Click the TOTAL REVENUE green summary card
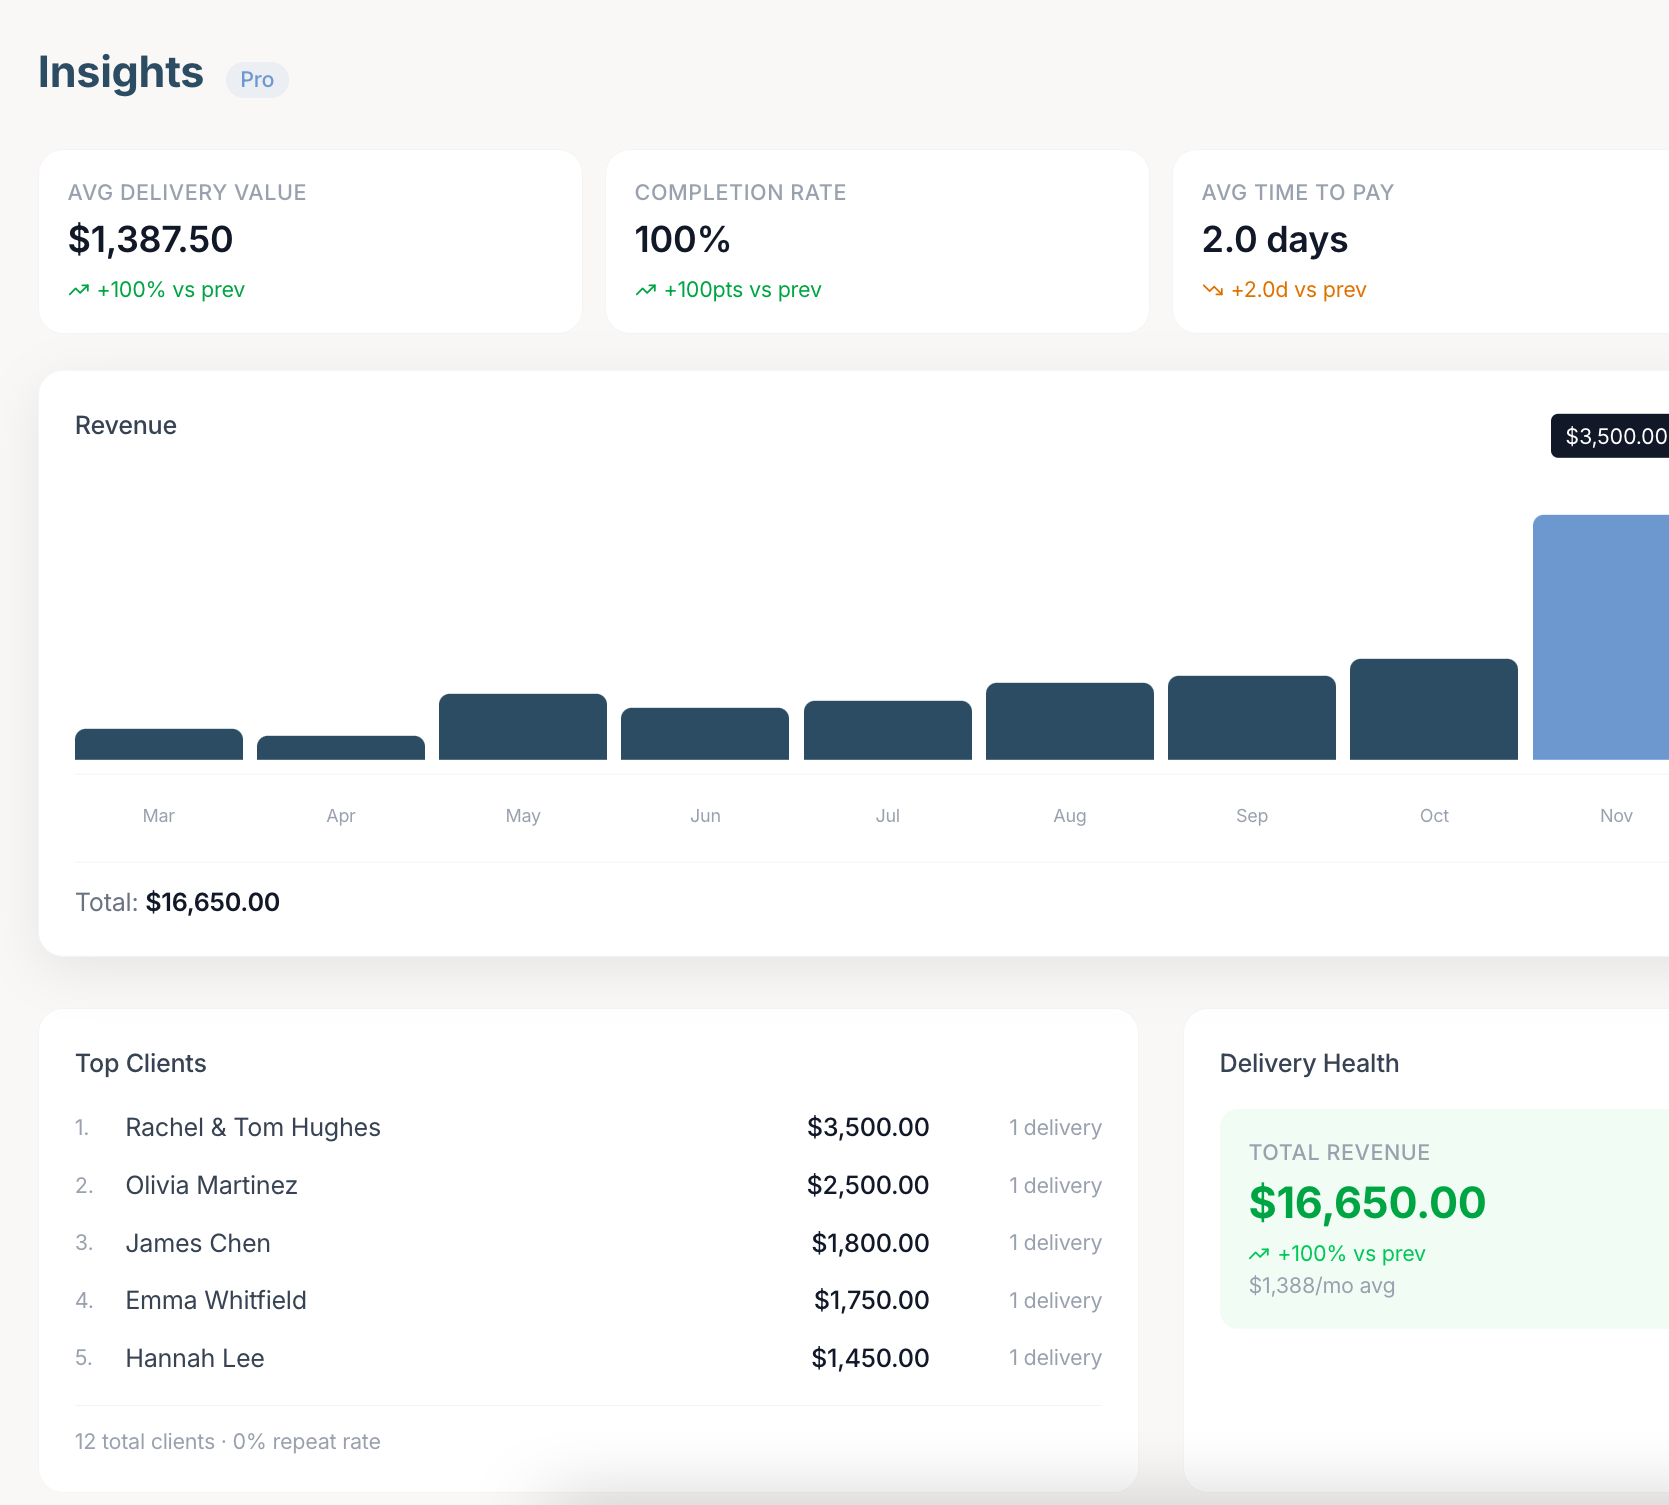This screenshot has height=1505, width=1669. 1443,1220
